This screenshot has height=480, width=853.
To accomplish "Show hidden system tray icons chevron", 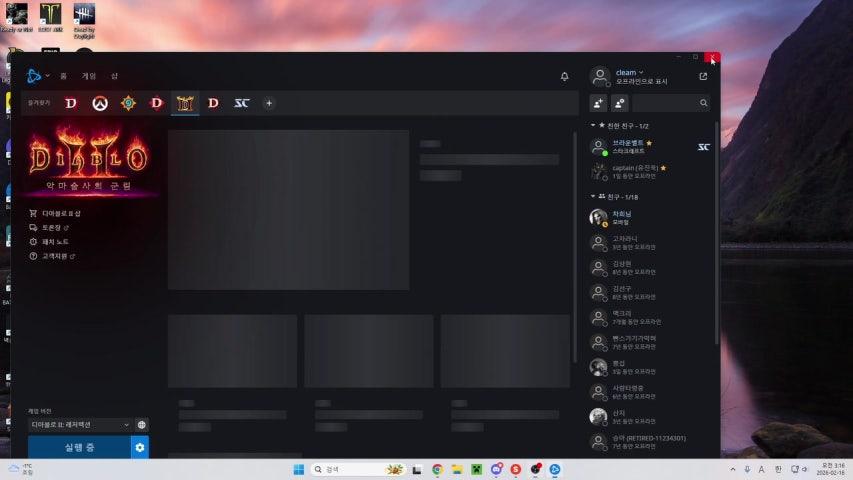I will (x=733, y=469).
